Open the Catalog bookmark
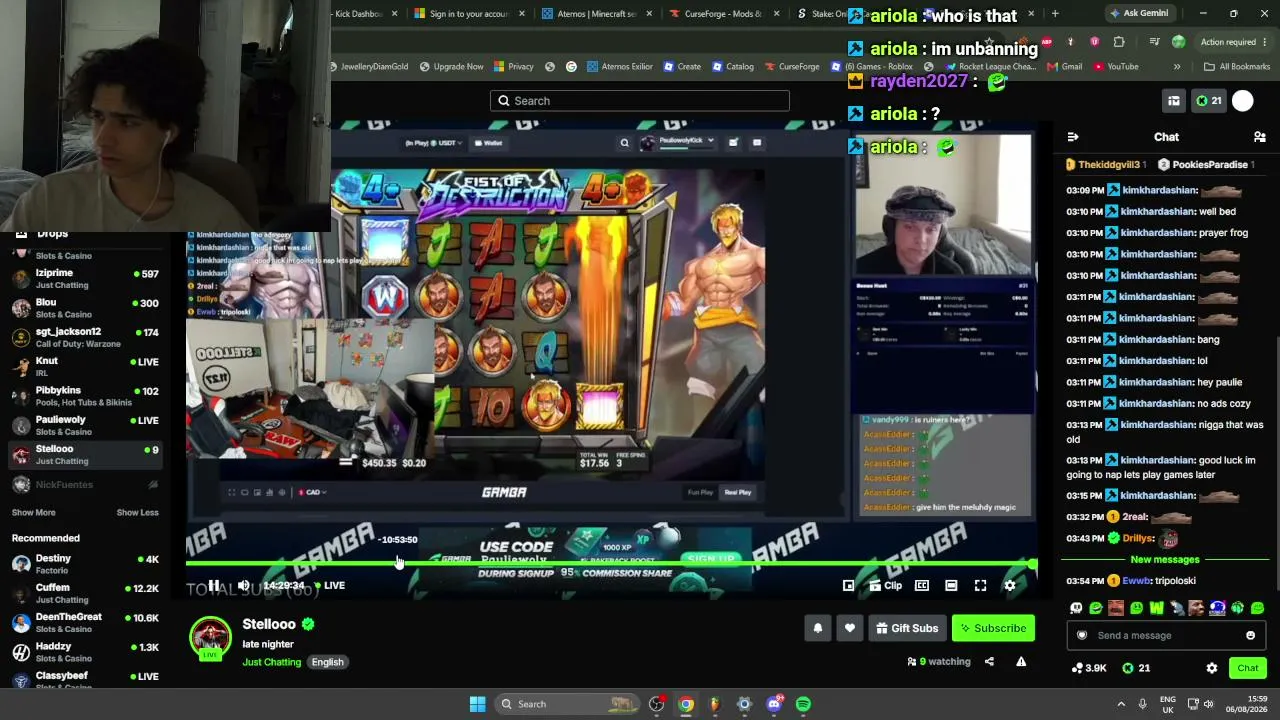Viewport: 1280px width, 720px height. tap(733, 67)
